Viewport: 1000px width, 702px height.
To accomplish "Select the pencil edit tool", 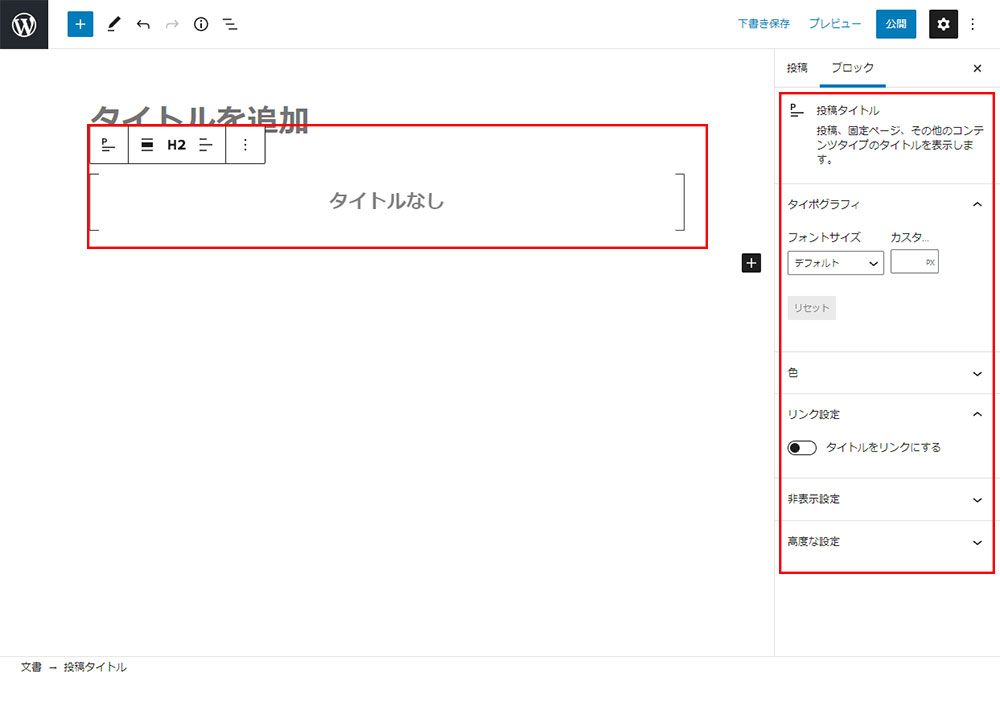I will (113, 24).
